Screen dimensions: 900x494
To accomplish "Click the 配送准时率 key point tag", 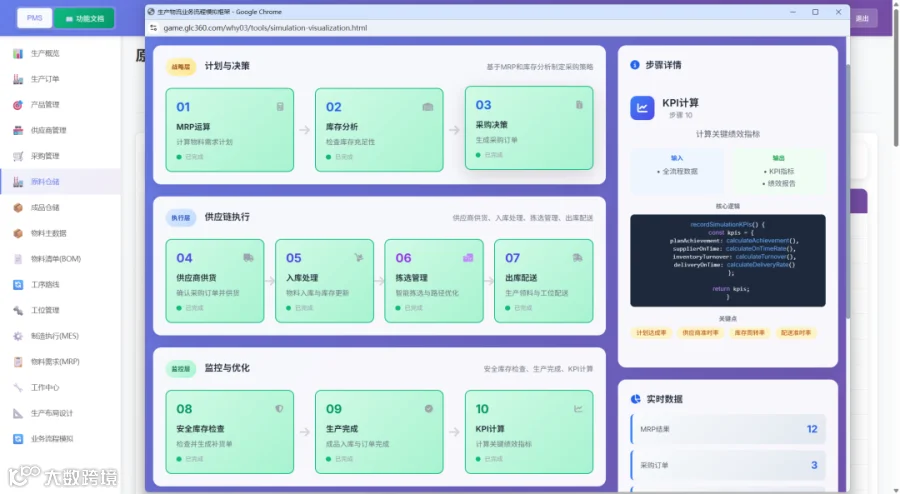I will (796, 333).
